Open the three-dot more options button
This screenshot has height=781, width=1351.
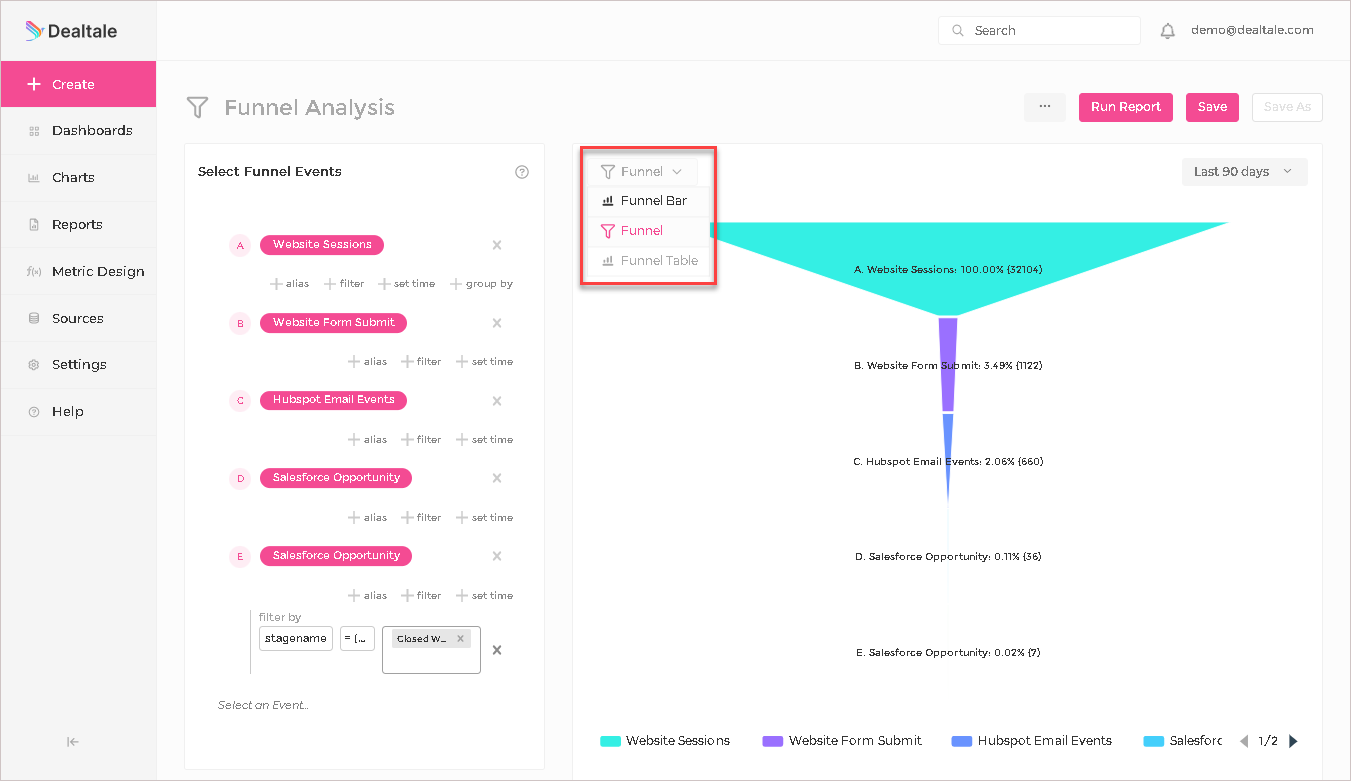click(1045, 107)
